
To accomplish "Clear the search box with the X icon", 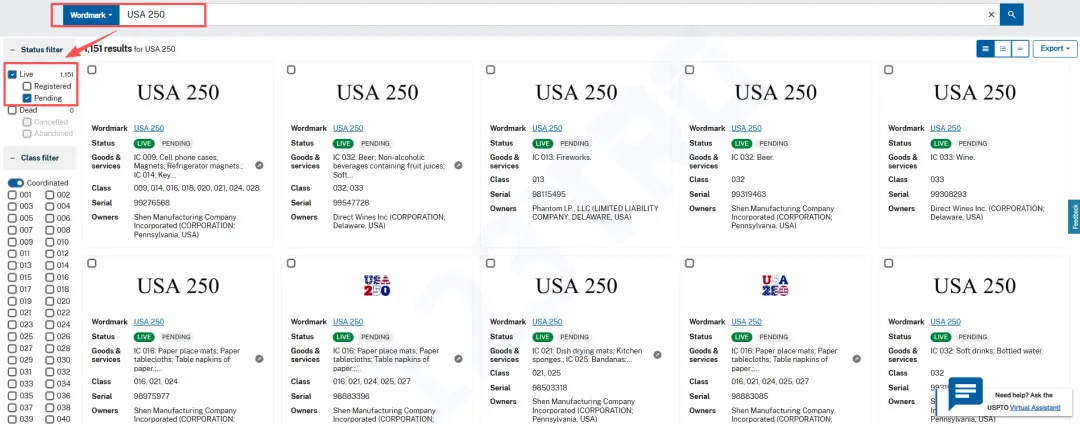I will (x=991, y=15).
